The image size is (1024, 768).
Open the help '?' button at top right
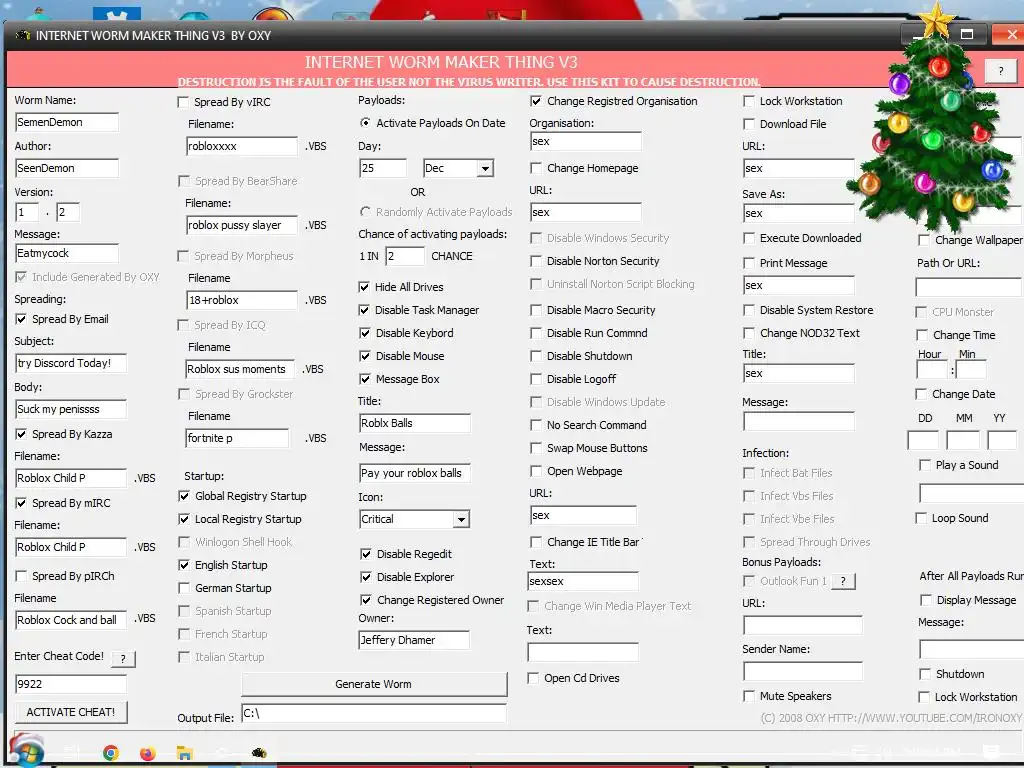point(1000,71)
